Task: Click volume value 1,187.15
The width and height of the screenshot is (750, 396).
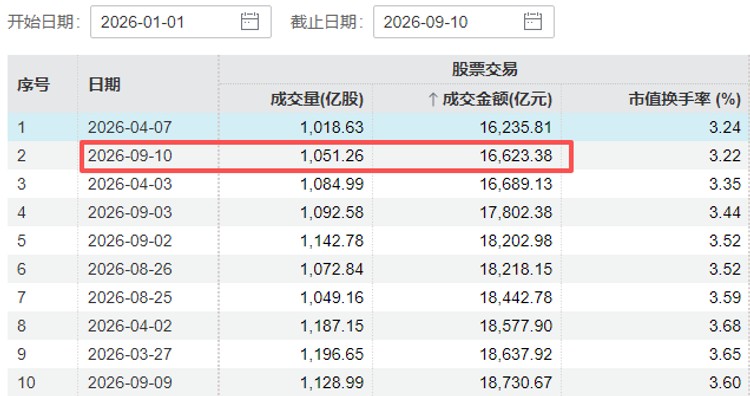Action: (x=332, y=326)
